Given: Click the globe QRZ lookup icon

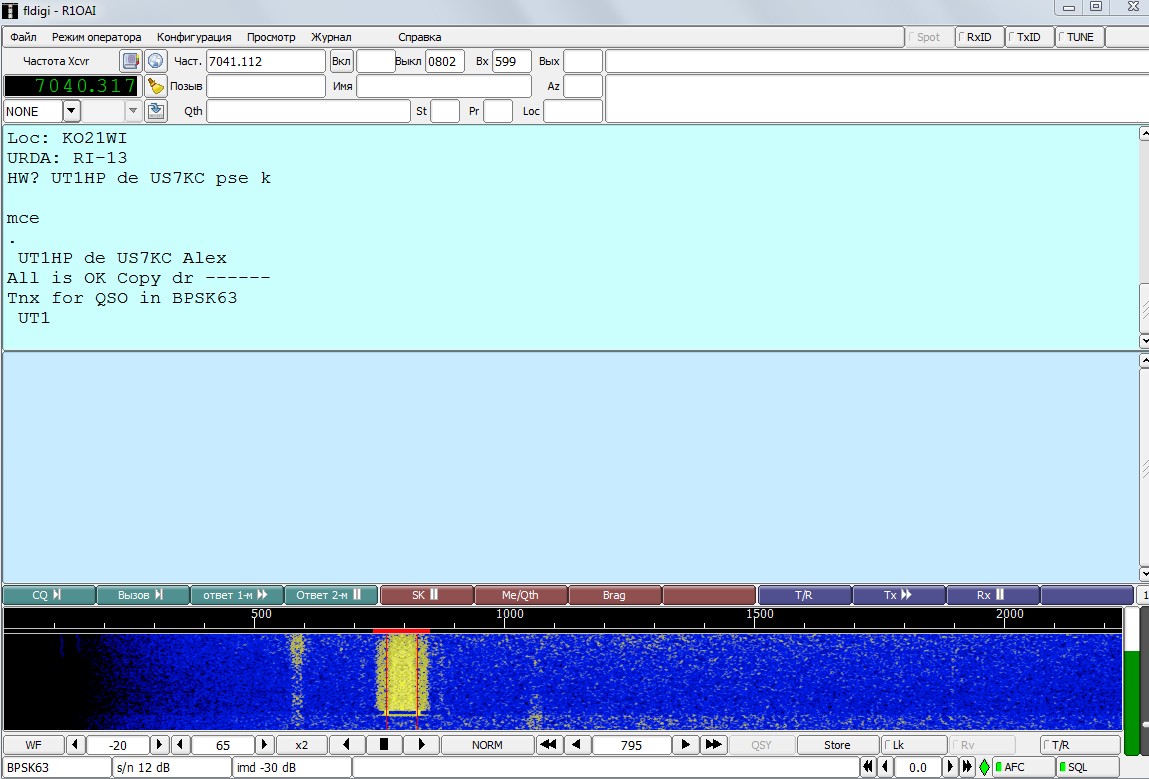Looking at the screenshot, I should click(x=155, y=61).
